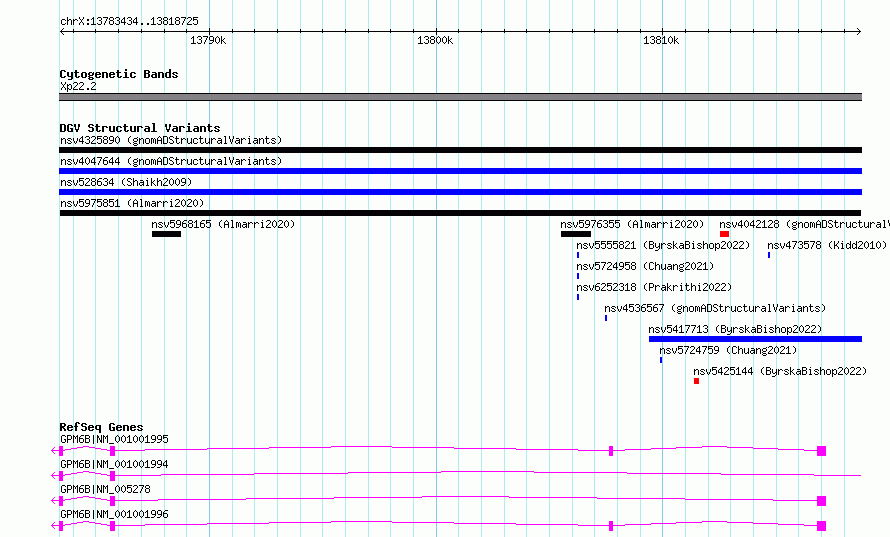
Task: Select the nsv5425144 (ByrskaBishop2022) label
Action: tap(780, 371)
